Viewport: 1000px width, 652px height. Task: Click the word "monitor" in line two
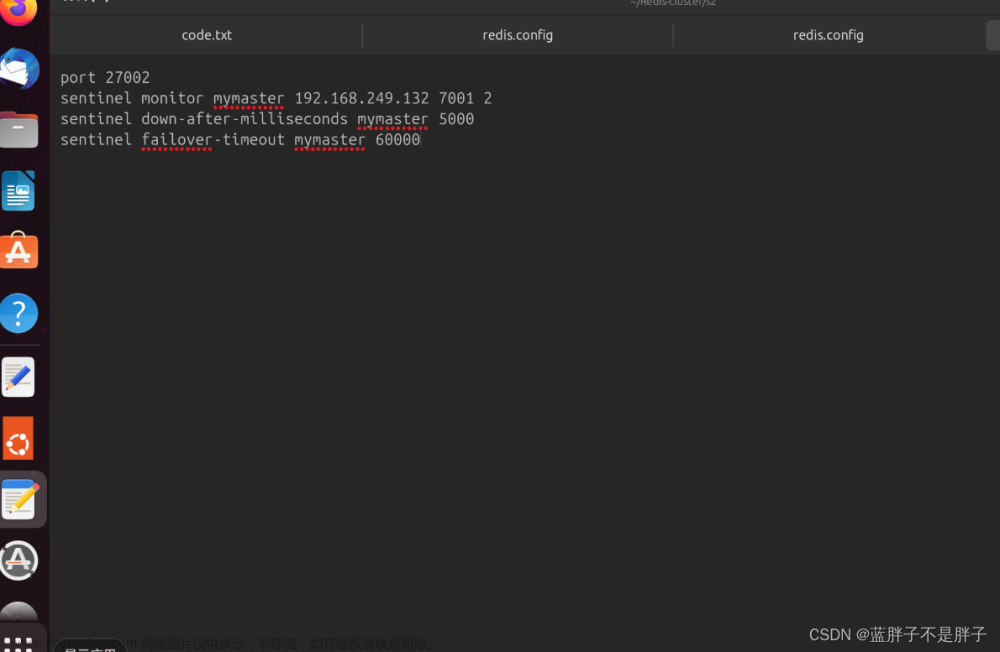(172, 98)
